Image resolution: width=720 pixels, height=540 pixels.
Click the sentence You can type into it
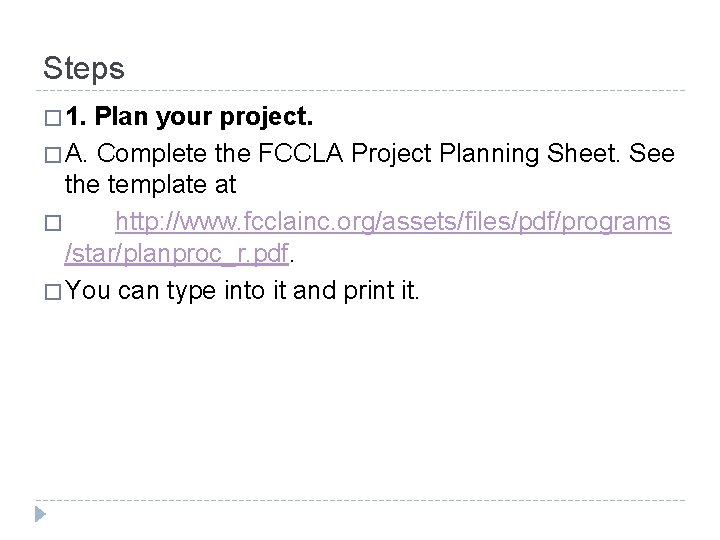coord(242,291)
